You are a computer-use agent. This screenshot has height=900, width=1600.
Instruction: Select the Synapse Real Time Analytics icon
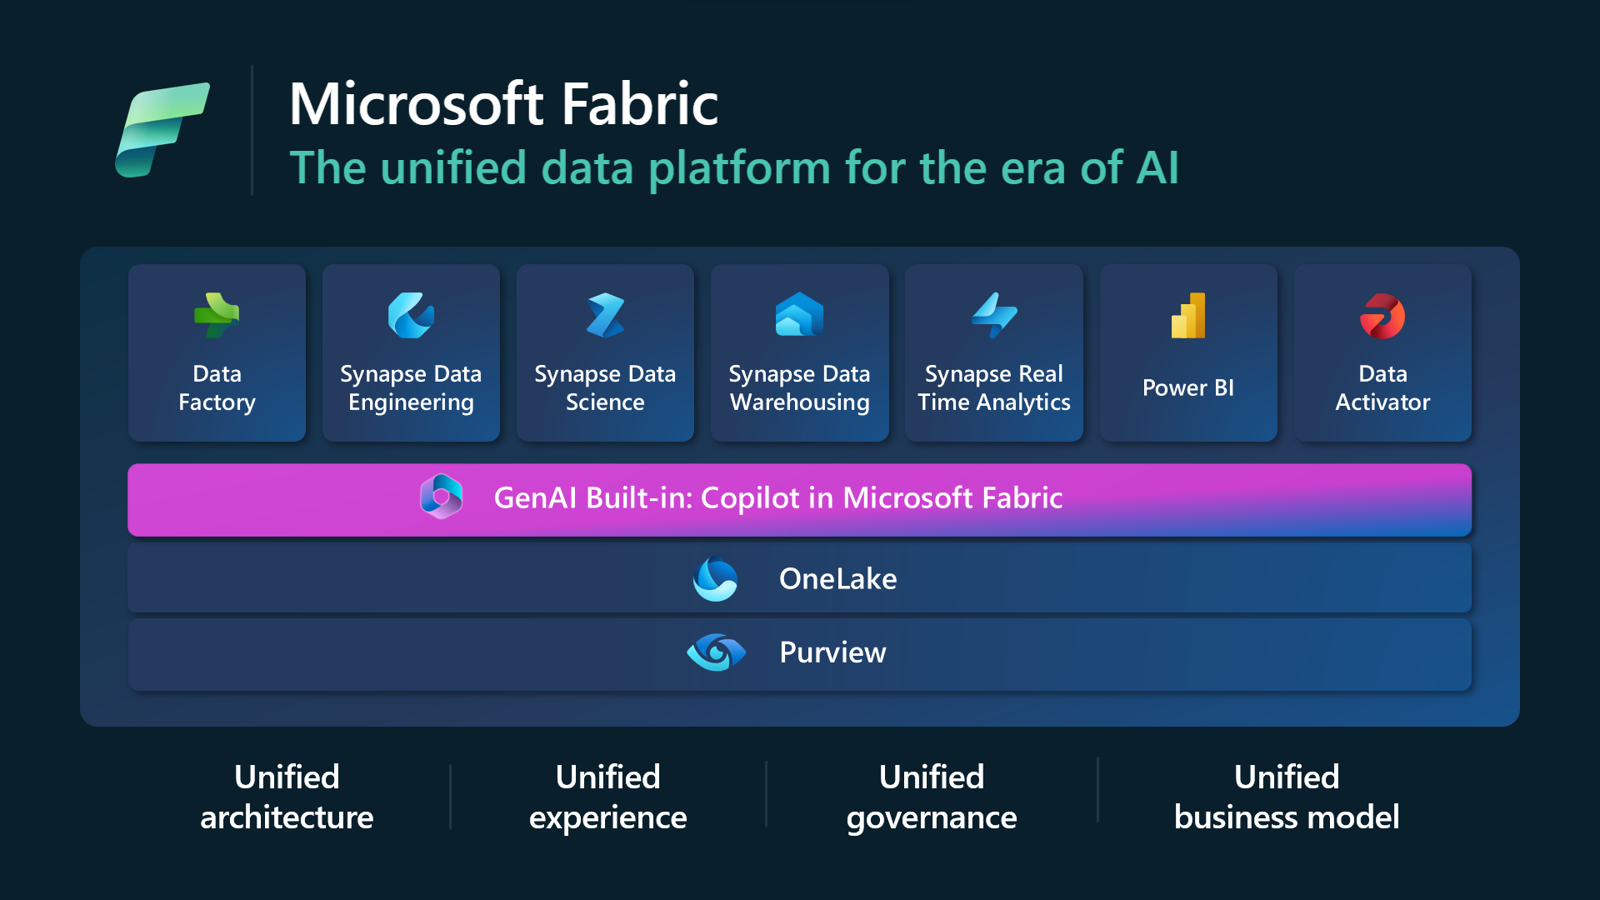coord(994,316)
